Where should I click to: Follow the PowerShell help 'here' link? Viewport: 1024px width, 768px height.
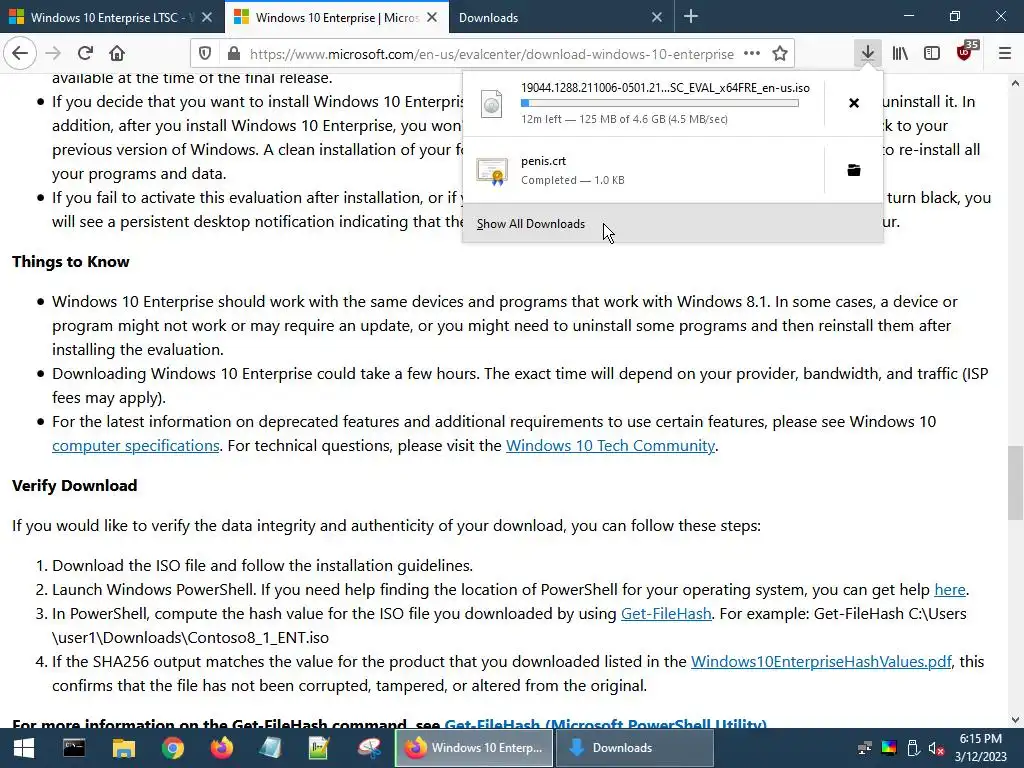tap(950, 590)
